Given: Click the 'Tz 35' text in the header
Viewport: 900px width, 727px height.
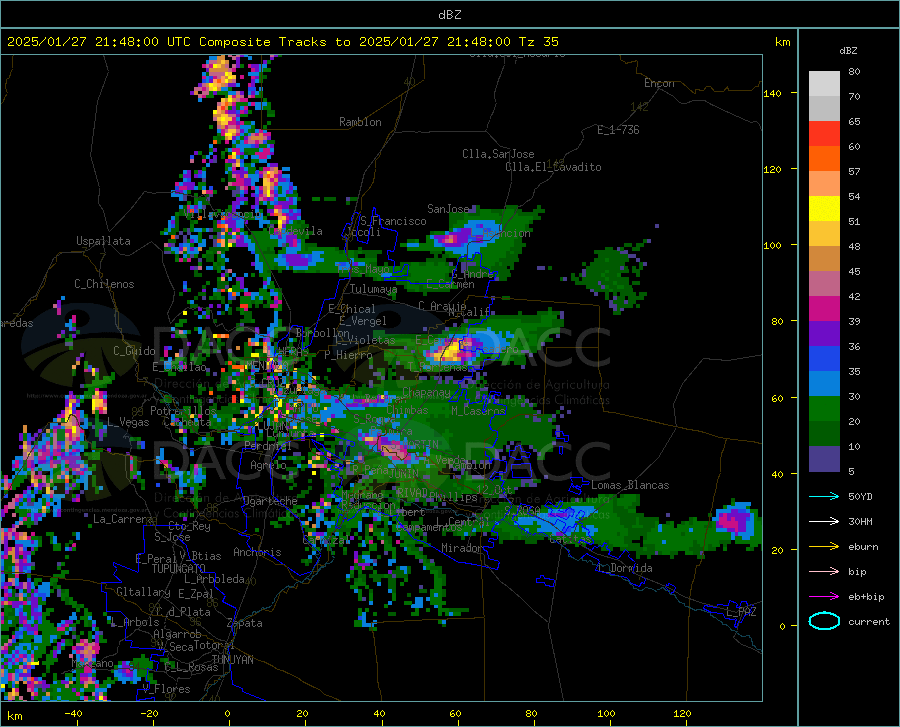Looking at the screenshot, I should [x=538, y=42].
